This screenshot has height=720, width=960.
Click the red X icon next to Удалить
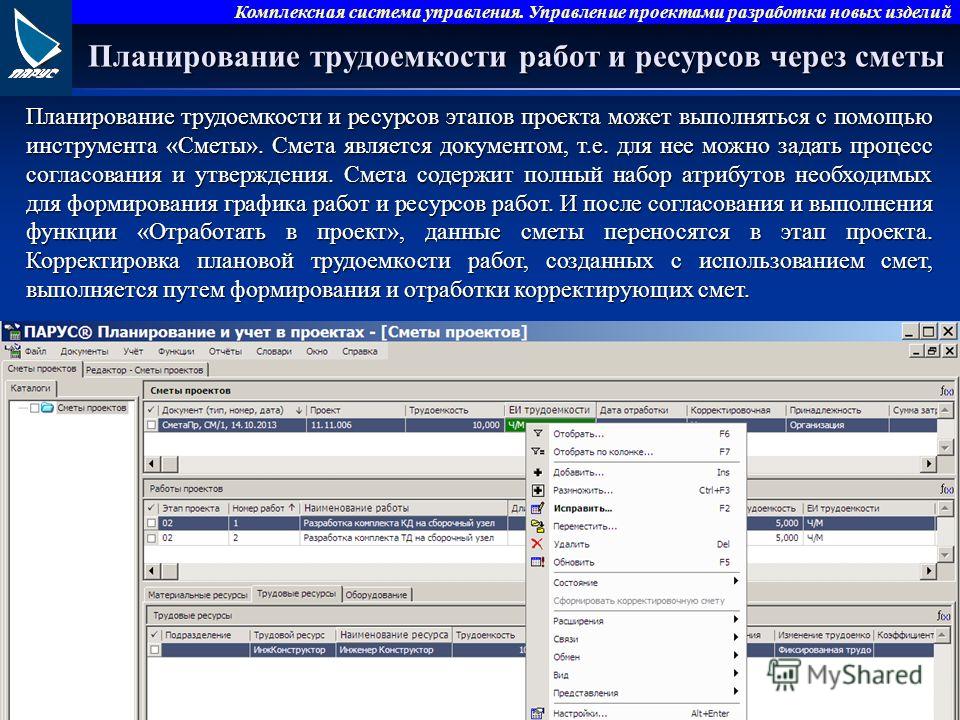[x=538, y=544]
